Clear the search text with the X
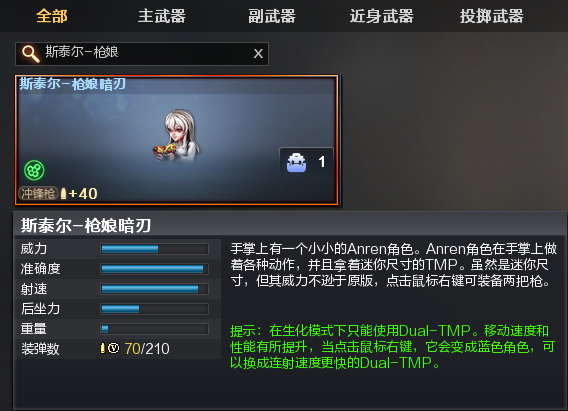The width and height of the screenshot is (568, 411). 258,54
